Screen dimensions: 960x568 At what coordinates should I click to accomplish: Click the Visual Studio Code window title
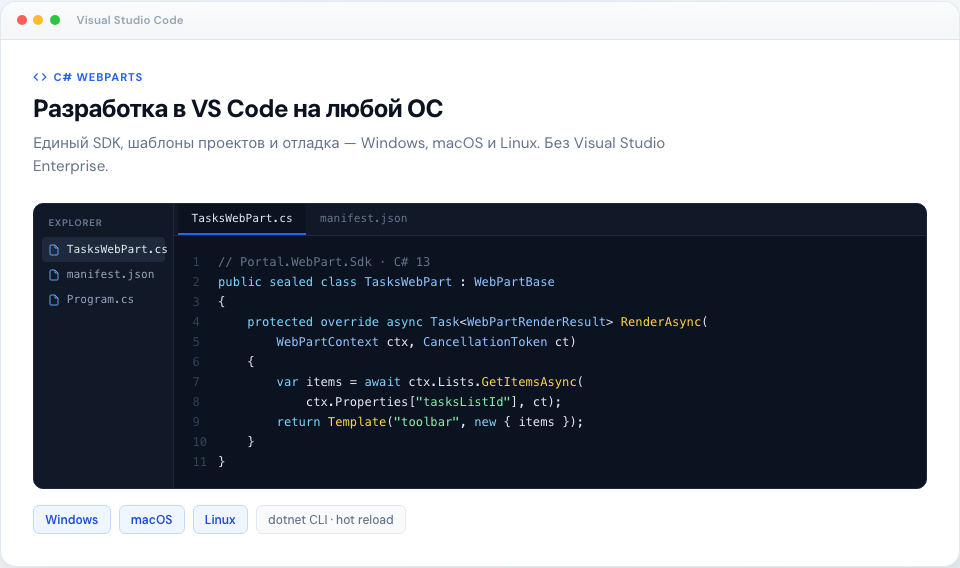pos(130,20)
